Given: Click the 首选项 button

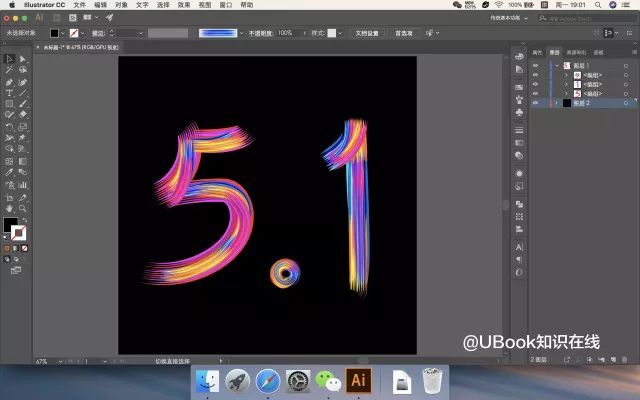Looking at the screenshot, I should pos(404,33).
